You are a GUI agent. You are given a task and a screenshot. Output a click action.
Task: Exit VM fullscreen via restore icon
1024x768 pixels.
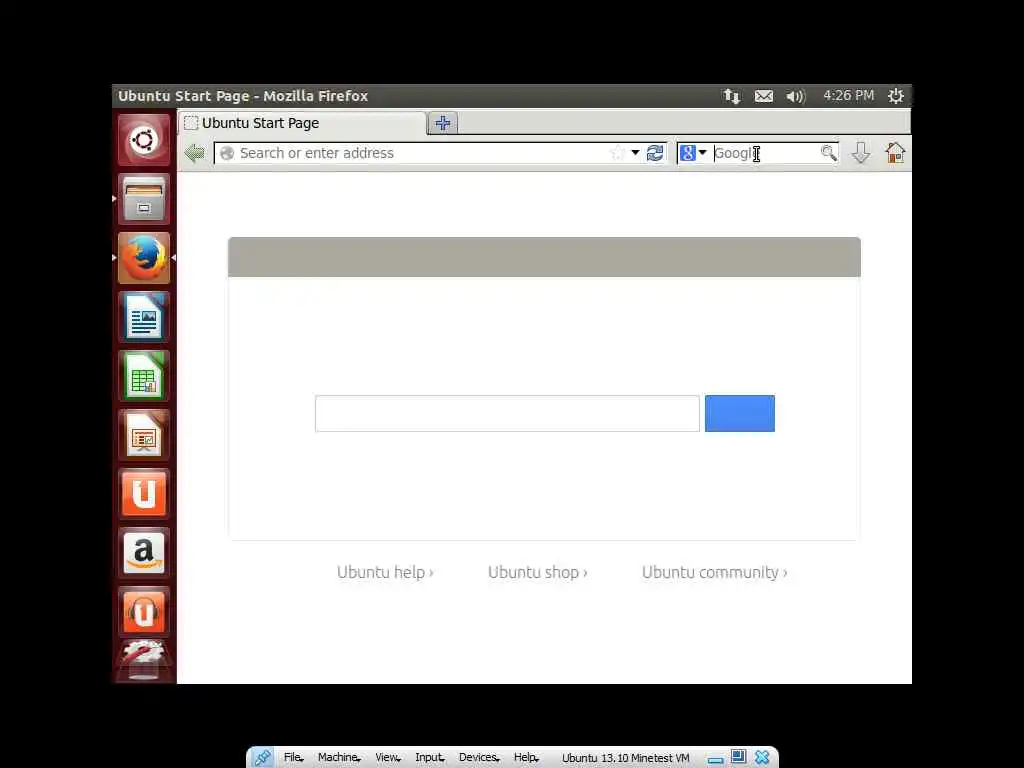click(738, 757)
